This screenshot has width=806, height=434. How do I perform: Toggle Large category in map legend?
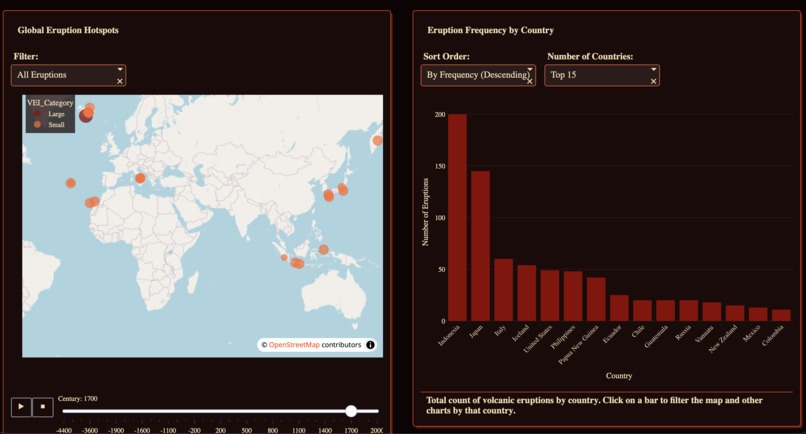pos(50,114)
